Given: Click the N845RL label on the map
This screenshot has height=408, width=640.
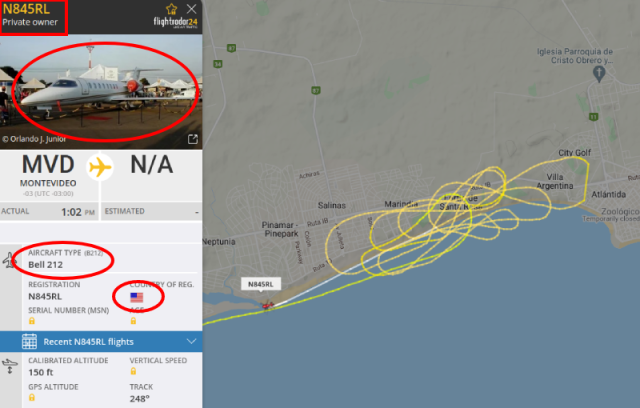Looking at the screenshot, I should pos(261,284).
